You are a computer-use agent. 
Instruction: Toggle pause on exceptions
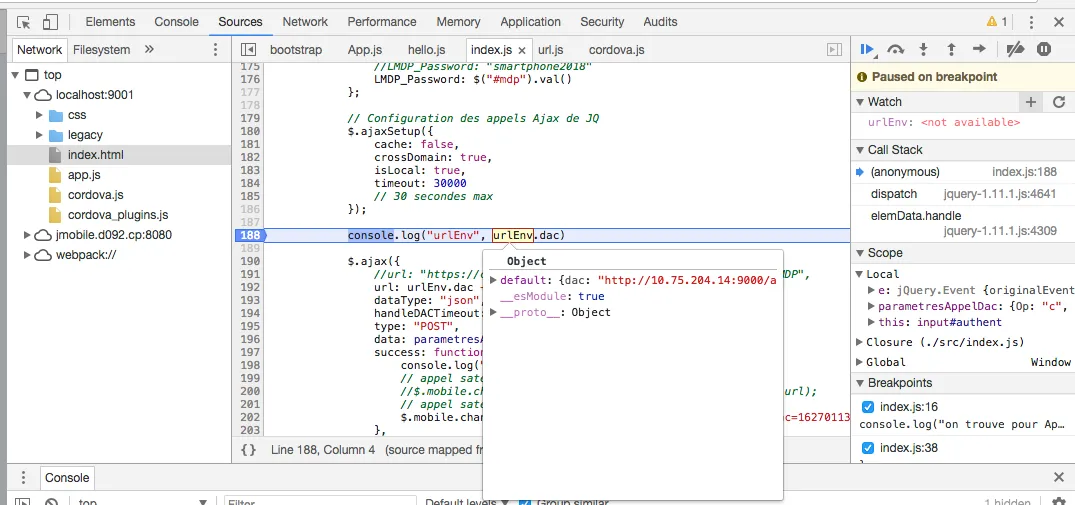(1043, 49)
